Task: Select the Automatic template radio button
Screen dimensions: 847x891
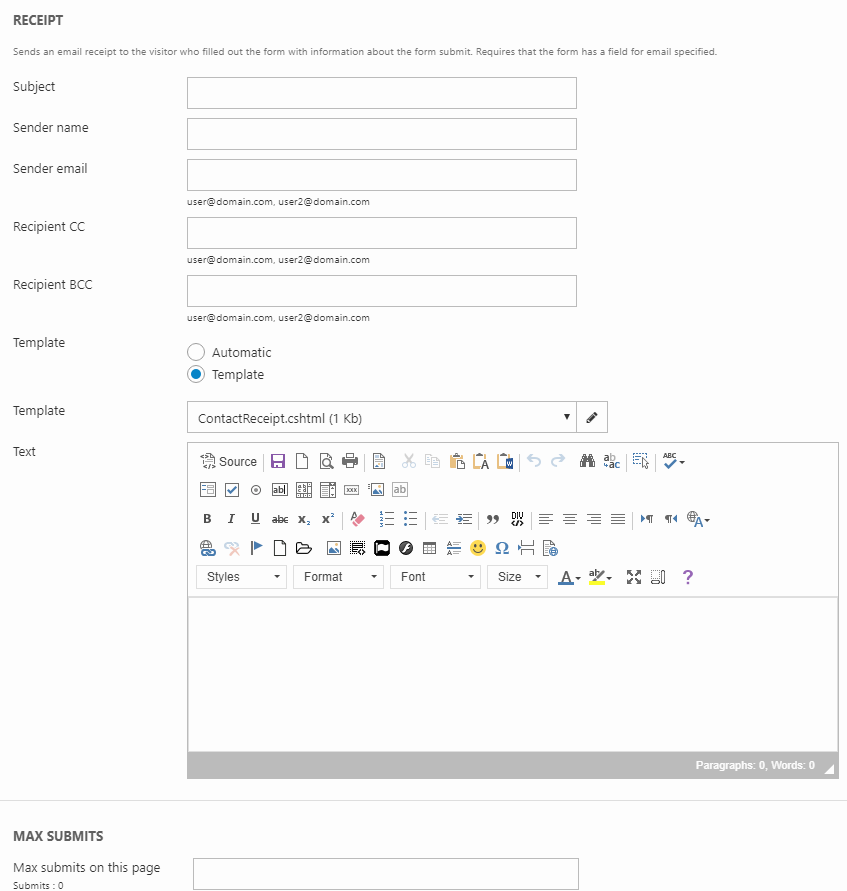Action: pyautogui.click(x=196, y=352)
